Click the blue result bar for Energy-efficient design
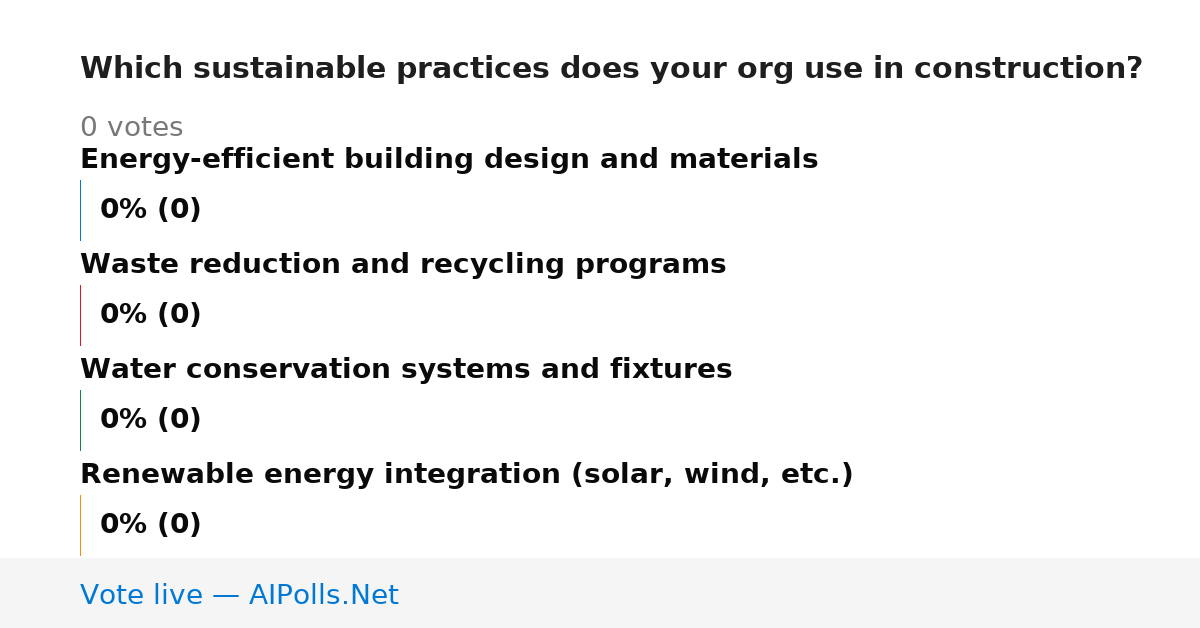This screenshot has height=628, width=1200. (80, 210)
